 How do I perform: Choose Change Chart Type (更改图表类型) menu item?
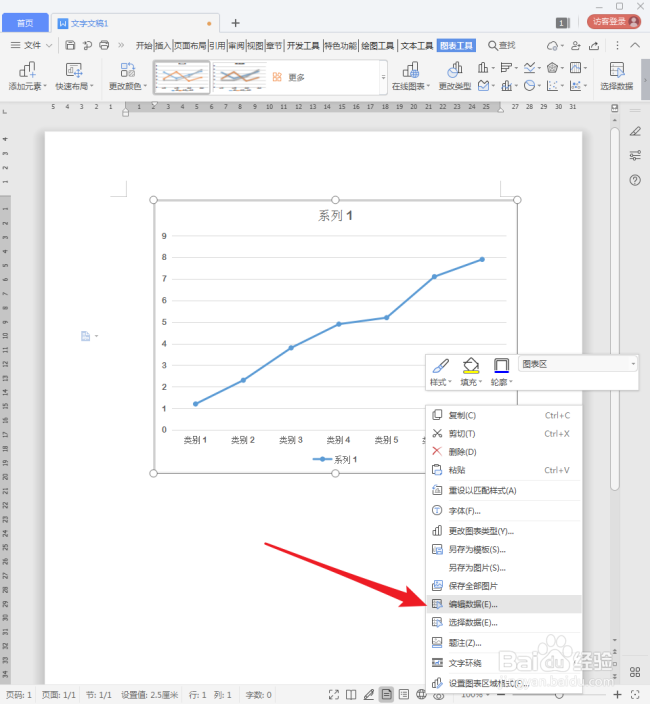coord(504,531)
